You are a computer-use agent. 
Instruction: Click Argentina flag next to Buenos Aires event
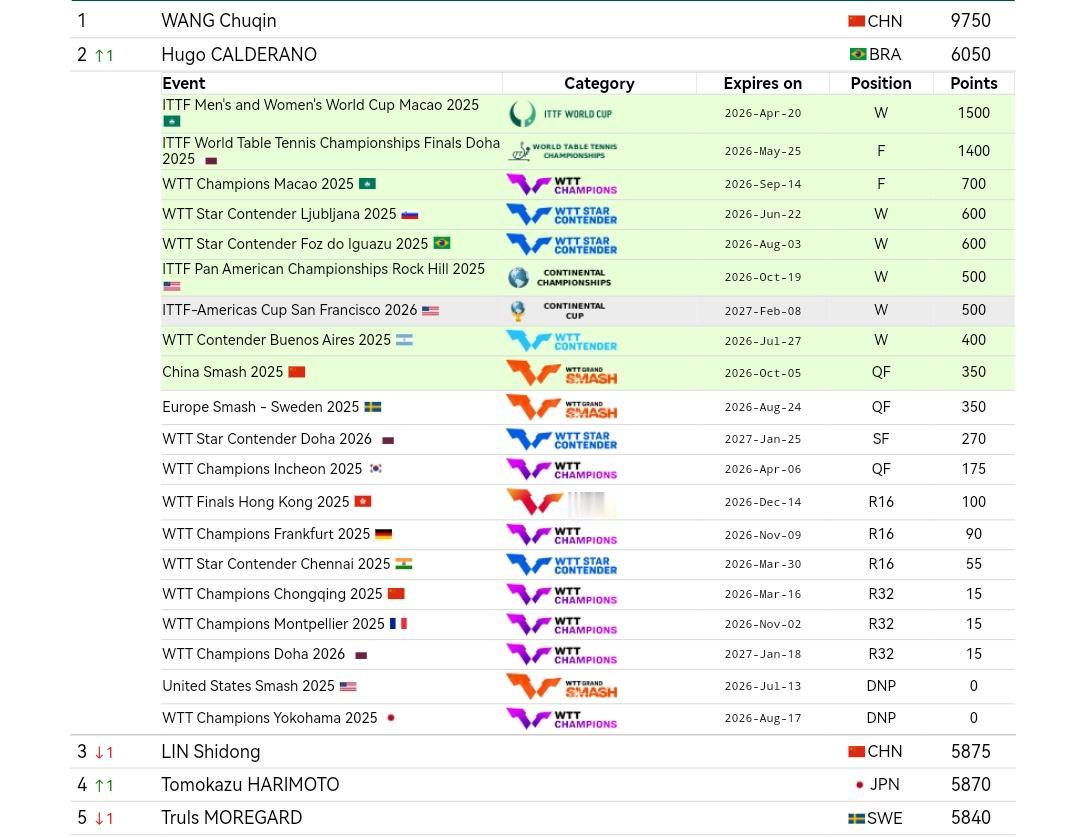[x=404, y=340]
